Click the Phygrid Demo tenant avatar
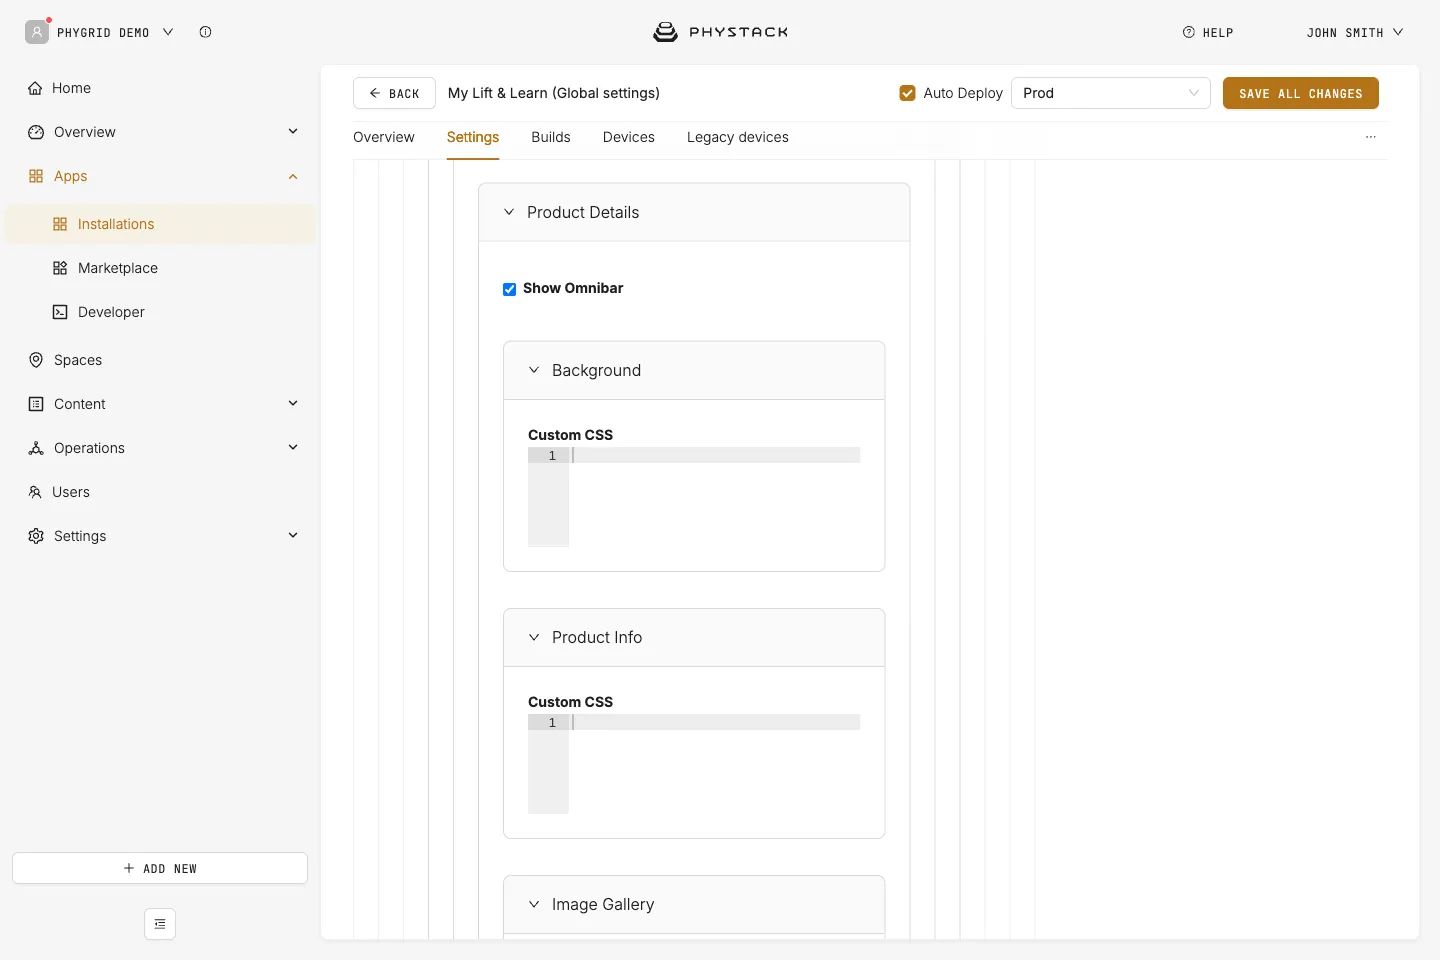The image size is (1440, 960). tap(37, 32)
